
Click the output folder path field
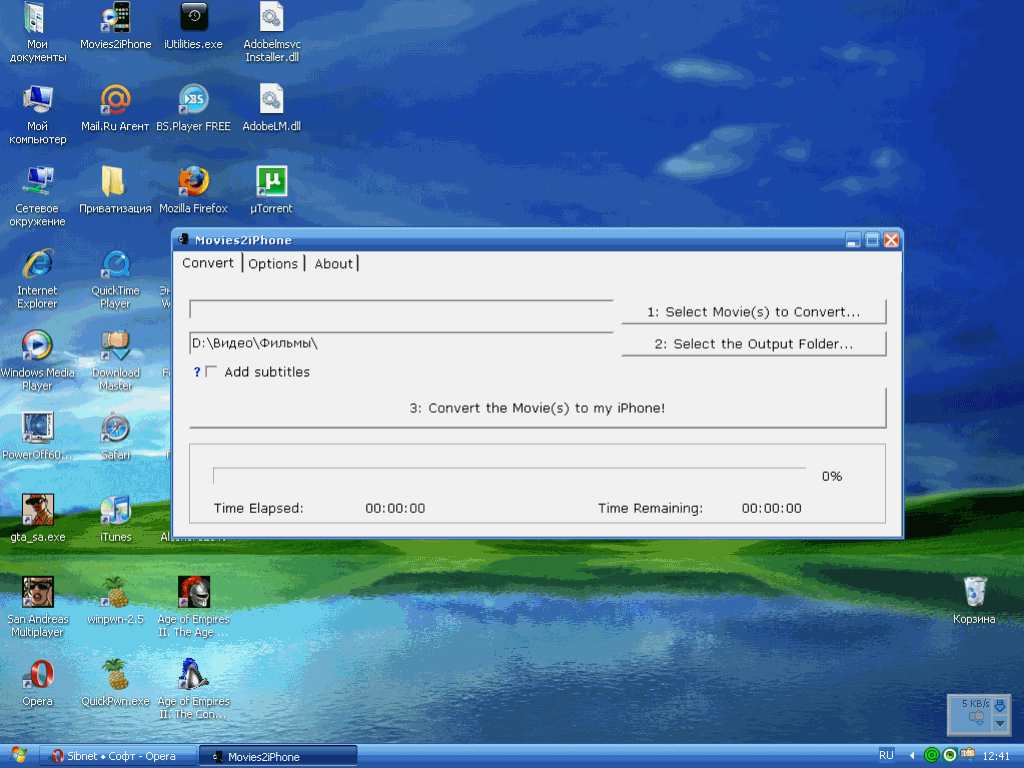pos(400,344)
